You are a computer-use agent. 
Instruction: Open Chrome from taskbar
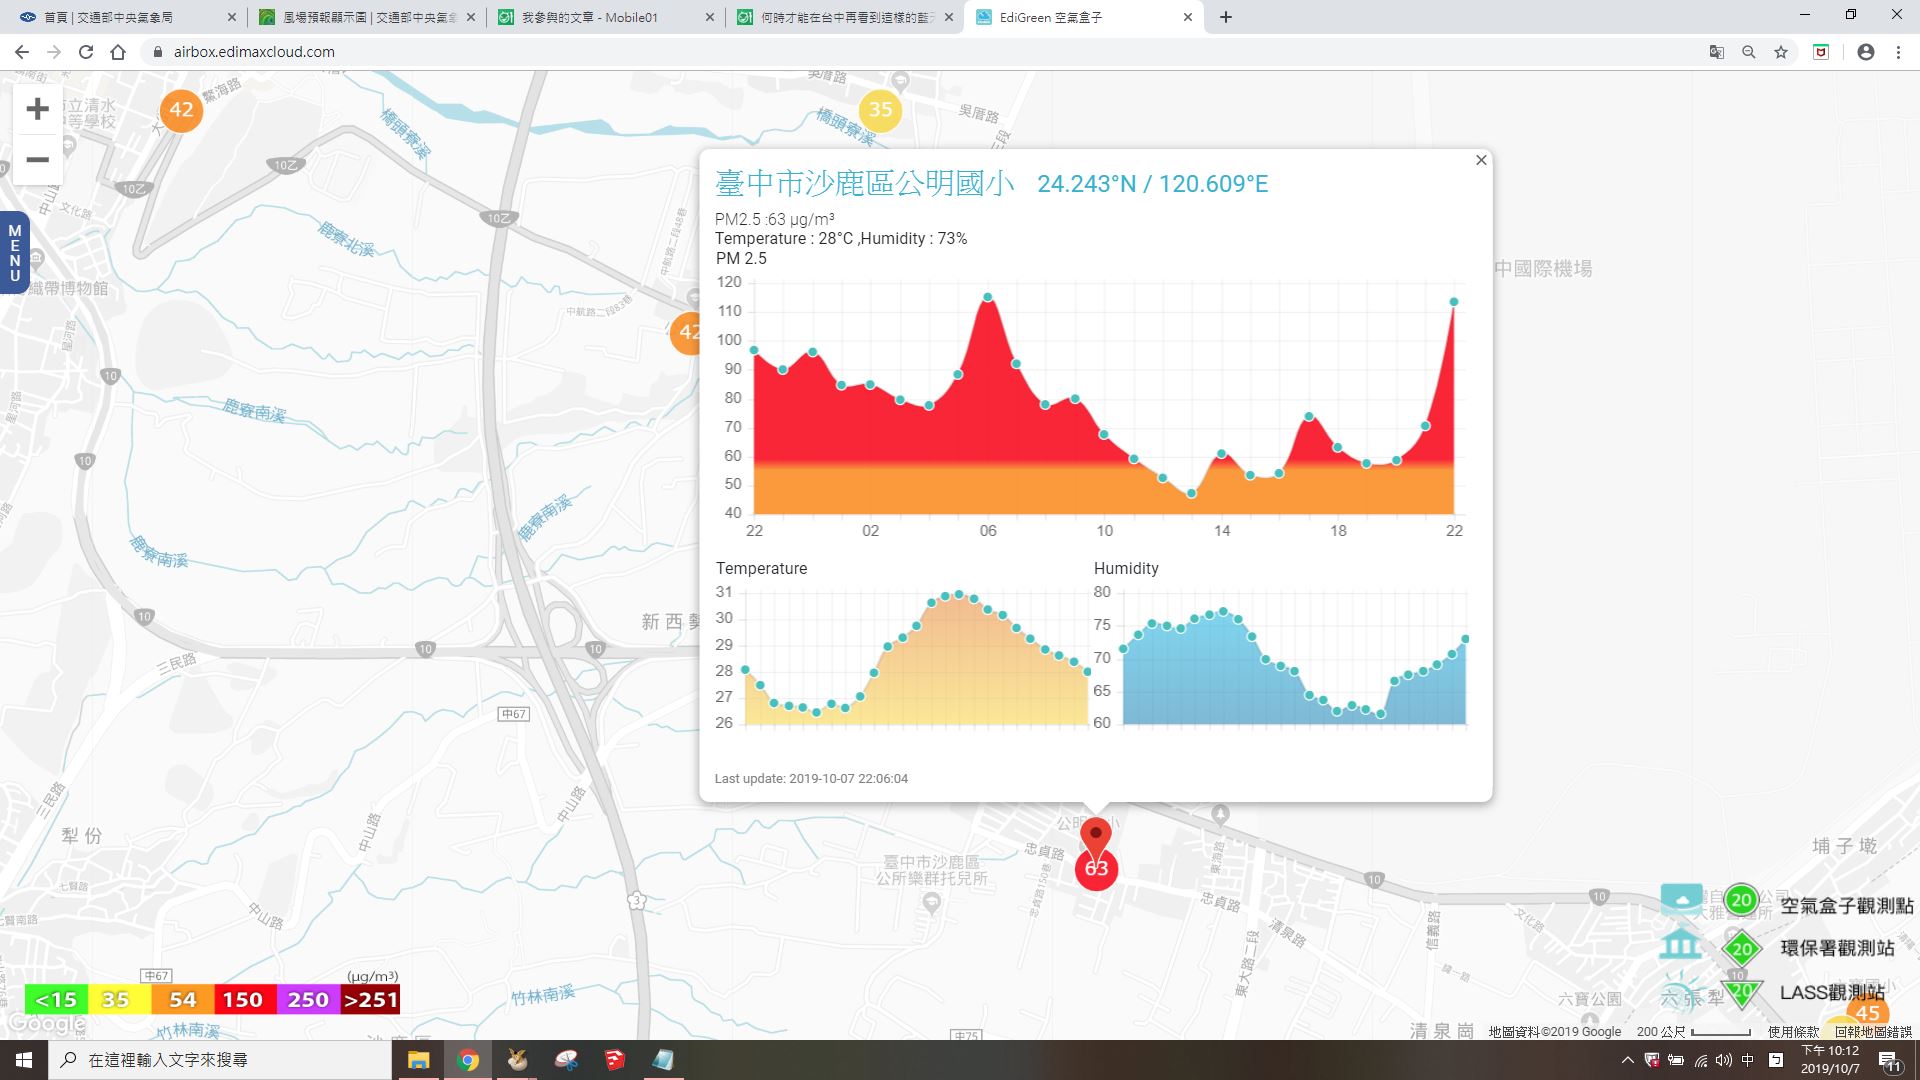click(x=468, y=1060)
